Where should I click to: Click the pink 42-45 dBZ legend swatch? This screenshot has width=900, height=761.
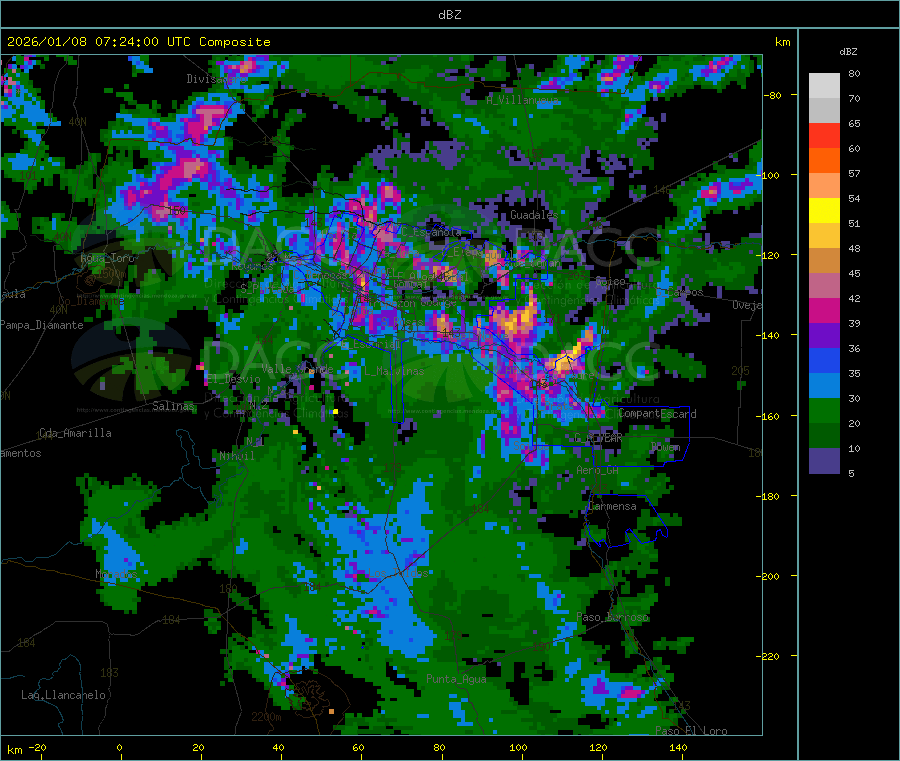(824, 286)
